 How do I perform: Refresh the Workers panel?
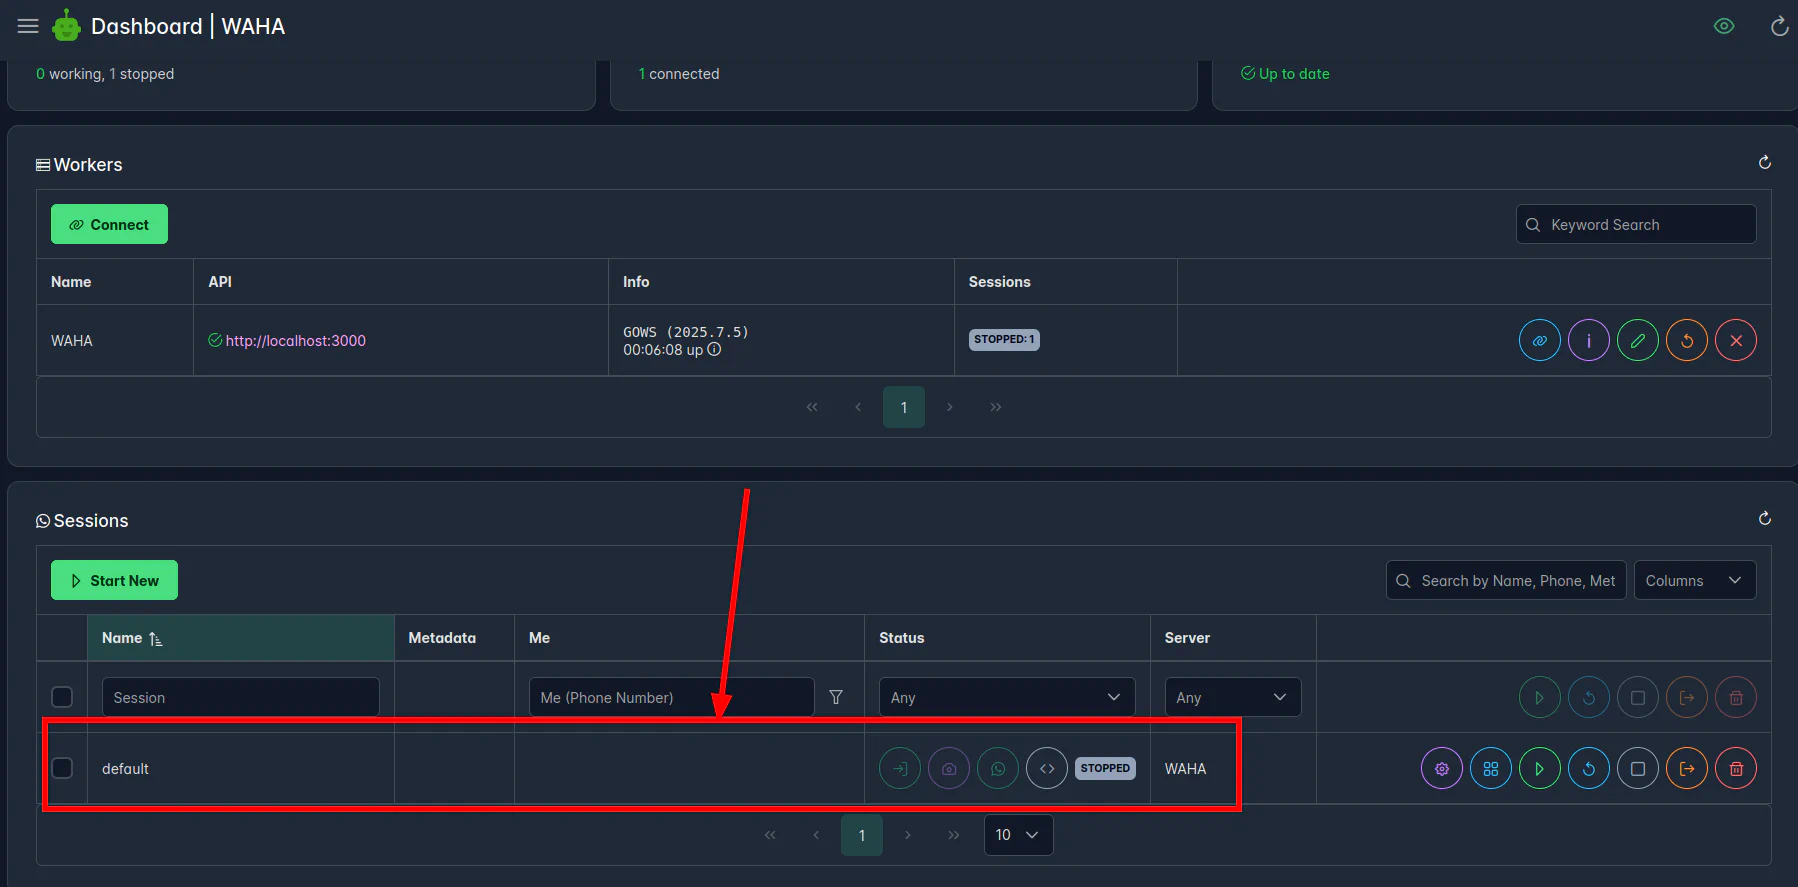1765,163
